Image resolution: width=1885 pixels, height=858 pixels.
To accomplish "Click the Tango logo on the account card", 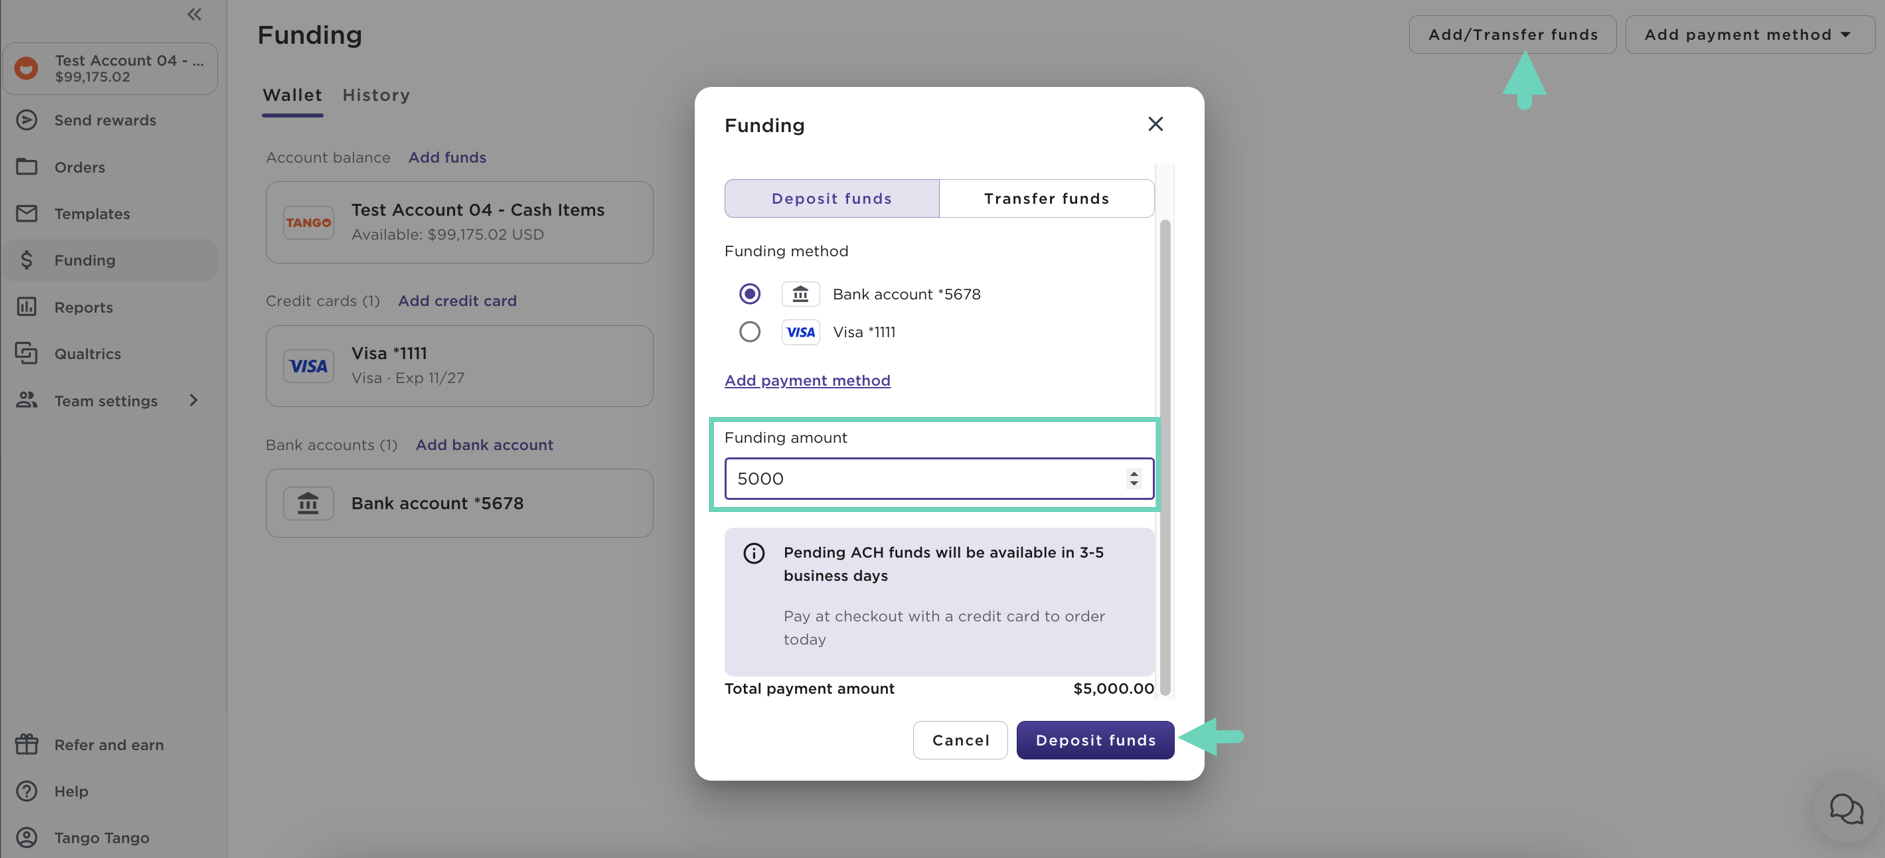I will pos(308,222).
